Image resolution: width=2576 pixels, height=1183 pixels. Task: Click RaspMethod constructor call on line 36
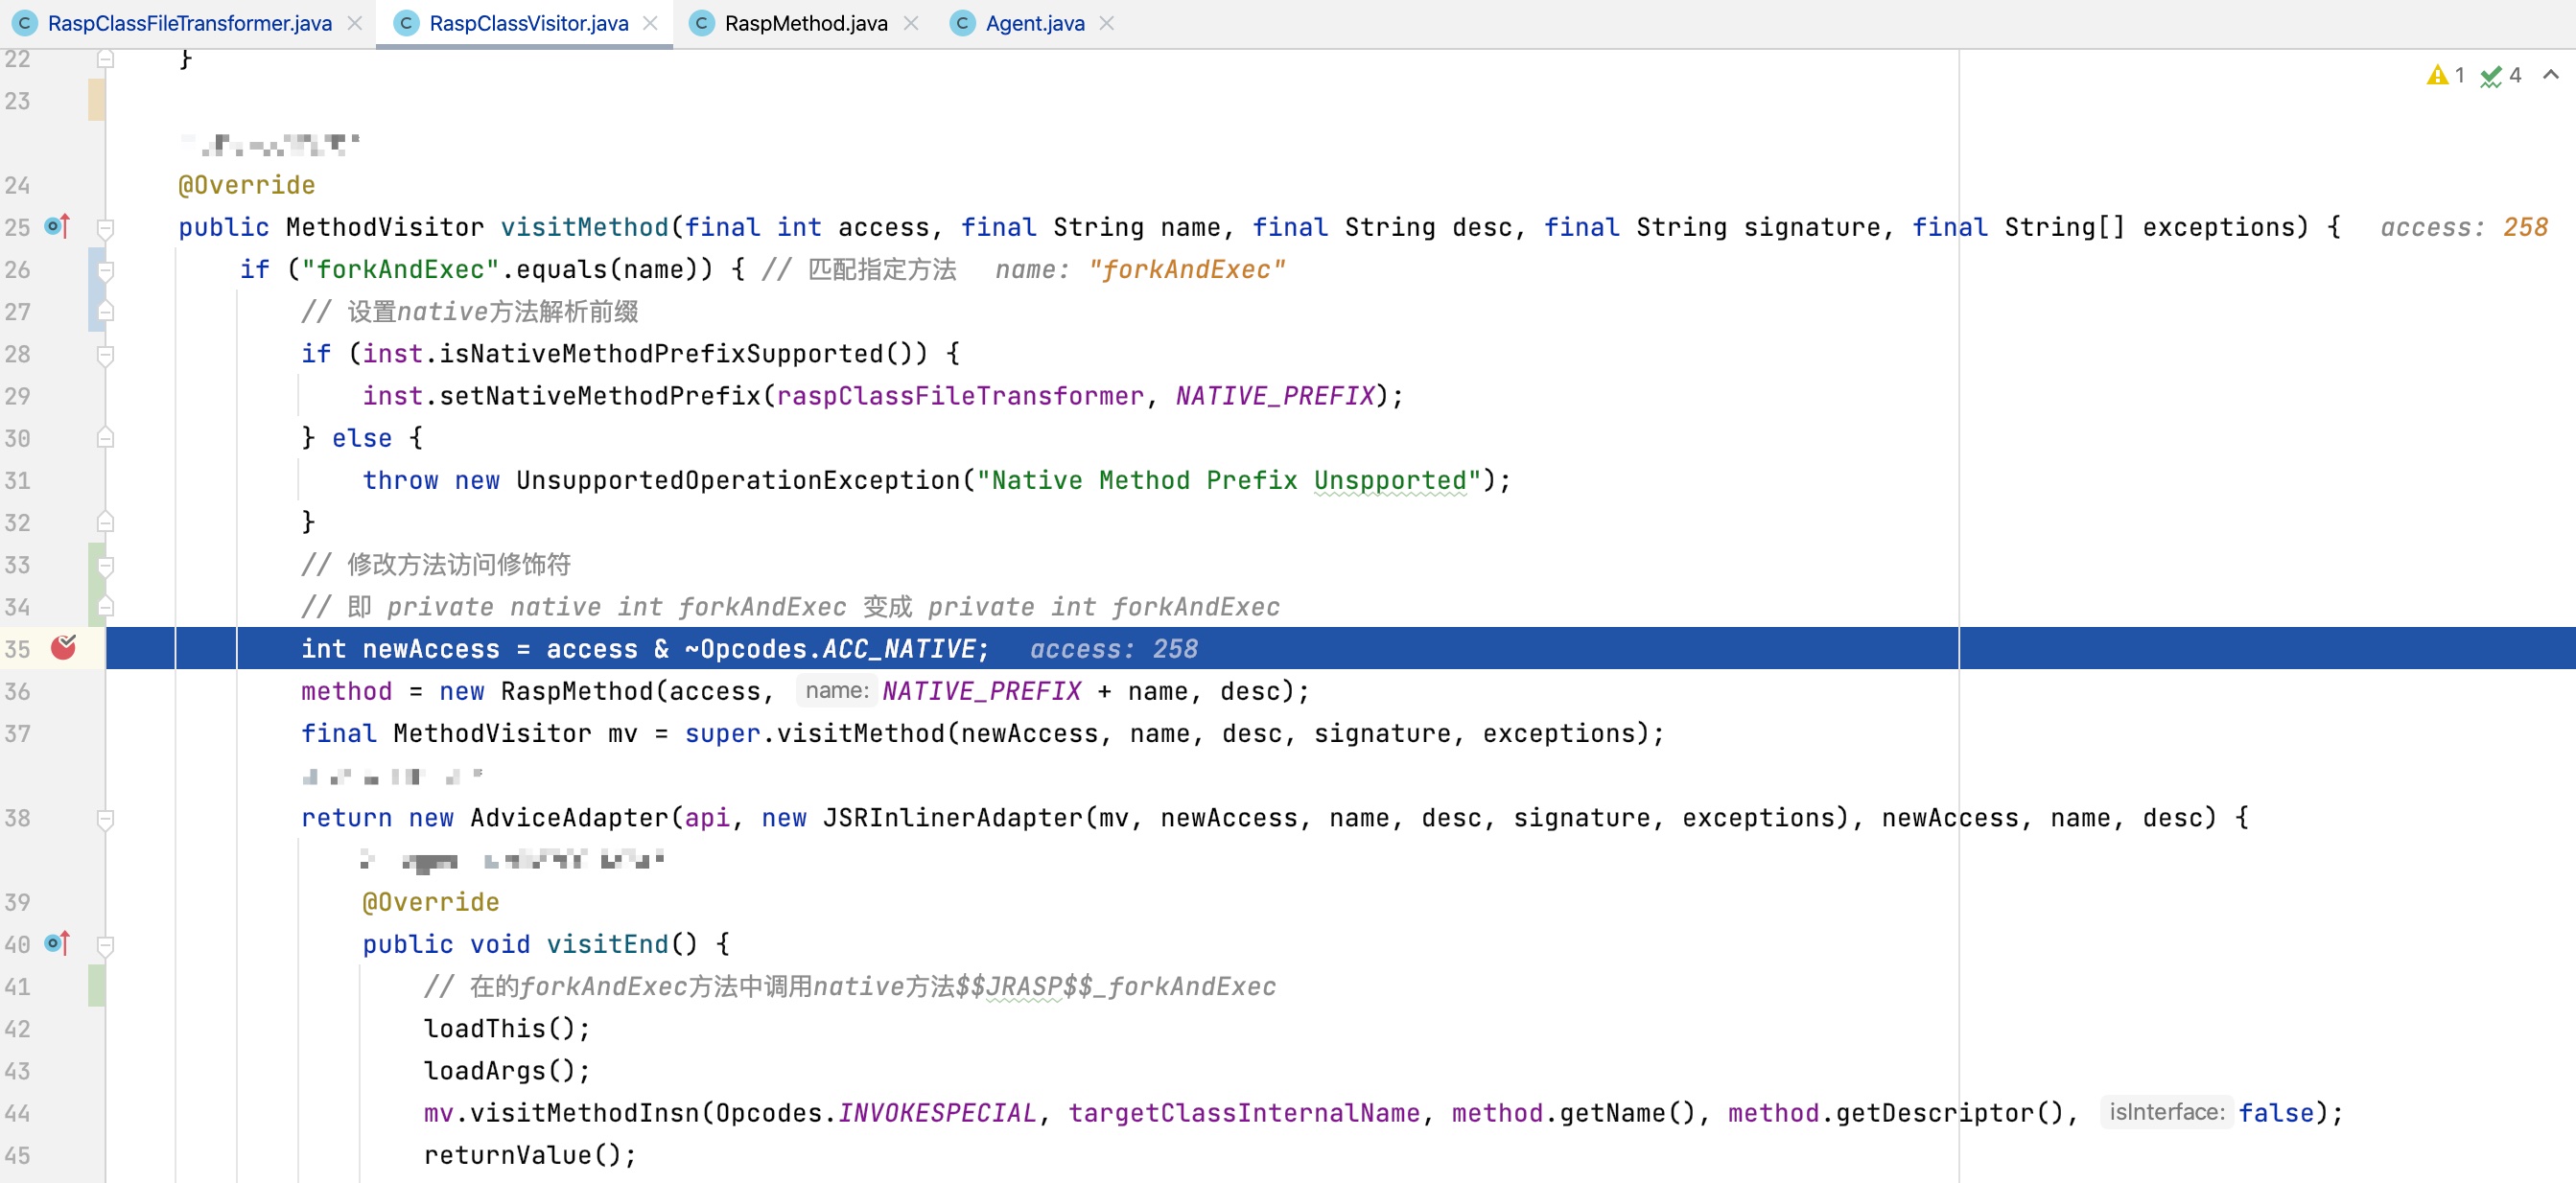(x=576, y=691)
